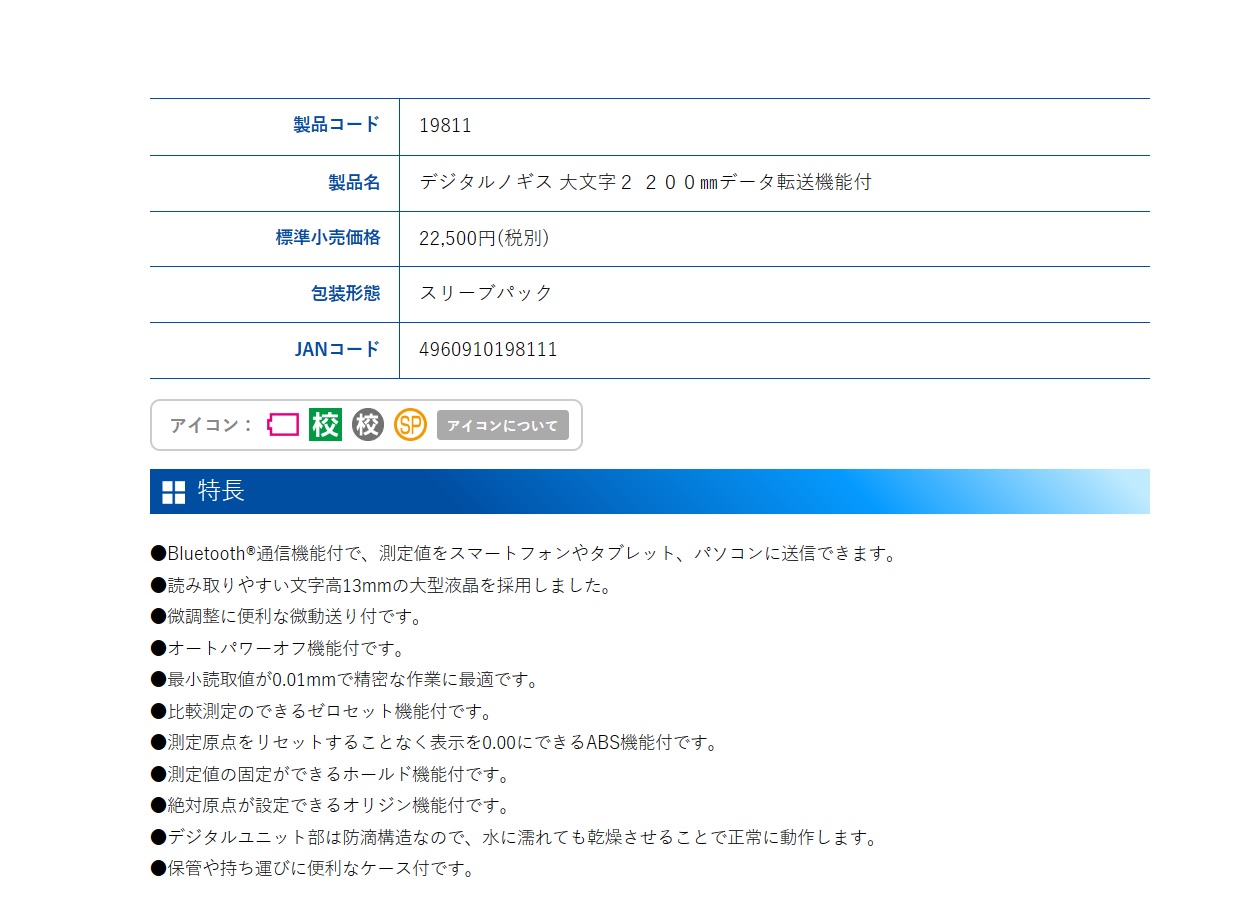Click the gray round 校 icon
Viewport: 1243px width, 899px height.
pyautogui.click(x=368, y=425)
